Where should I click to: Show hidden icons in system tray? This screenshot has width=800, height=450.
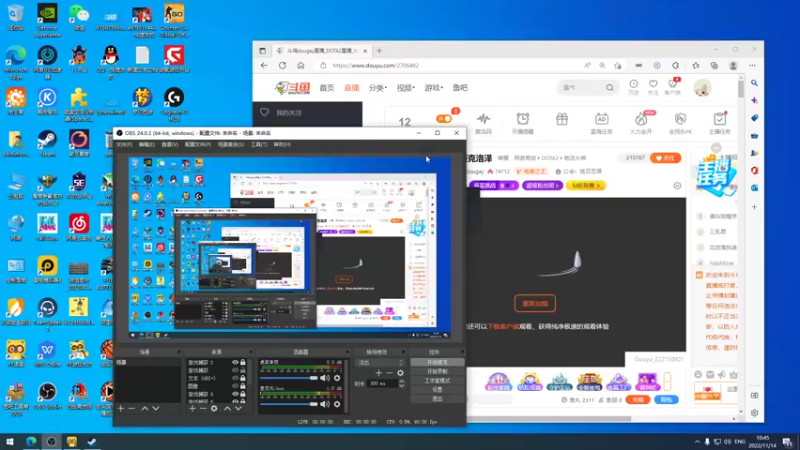tap(697, 442)
